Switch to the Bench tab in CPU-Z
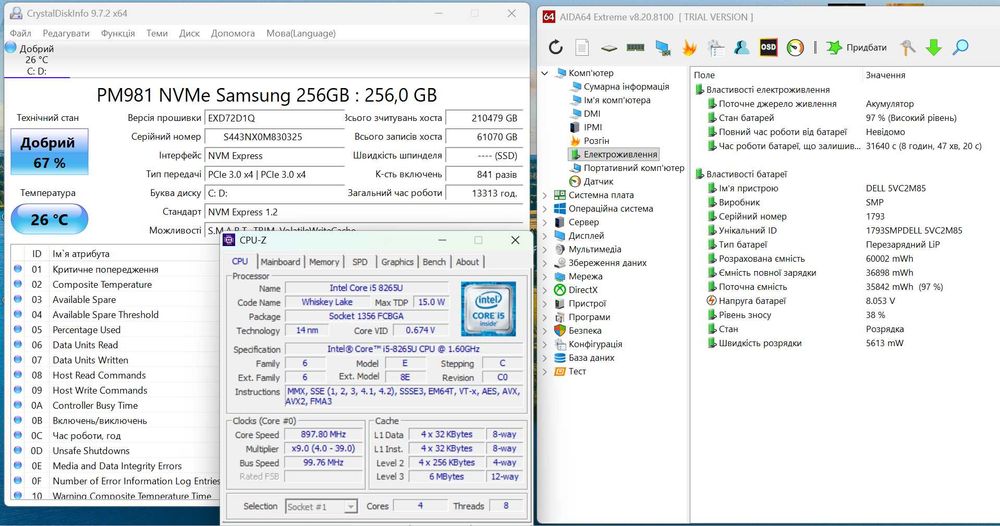This screenshot has width=1000, height=526. tap(434, 262)
